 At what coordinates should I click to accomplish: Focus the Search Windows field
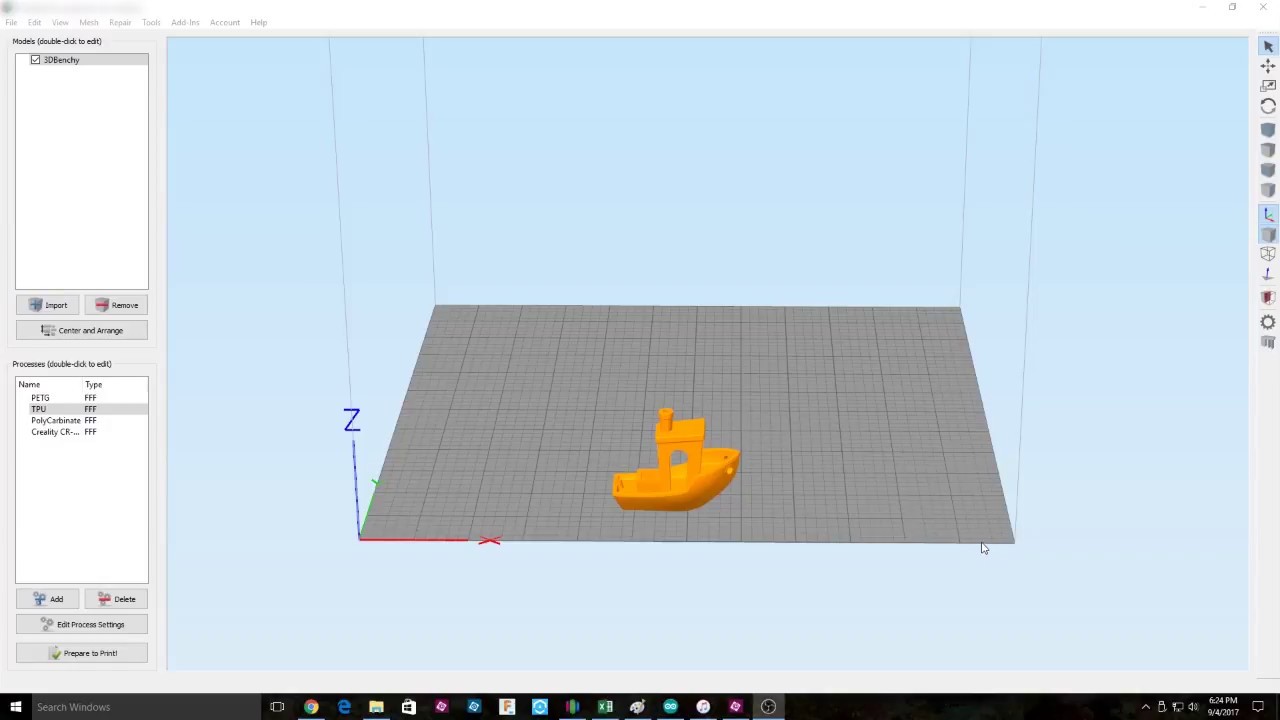[x=145, y=707]
